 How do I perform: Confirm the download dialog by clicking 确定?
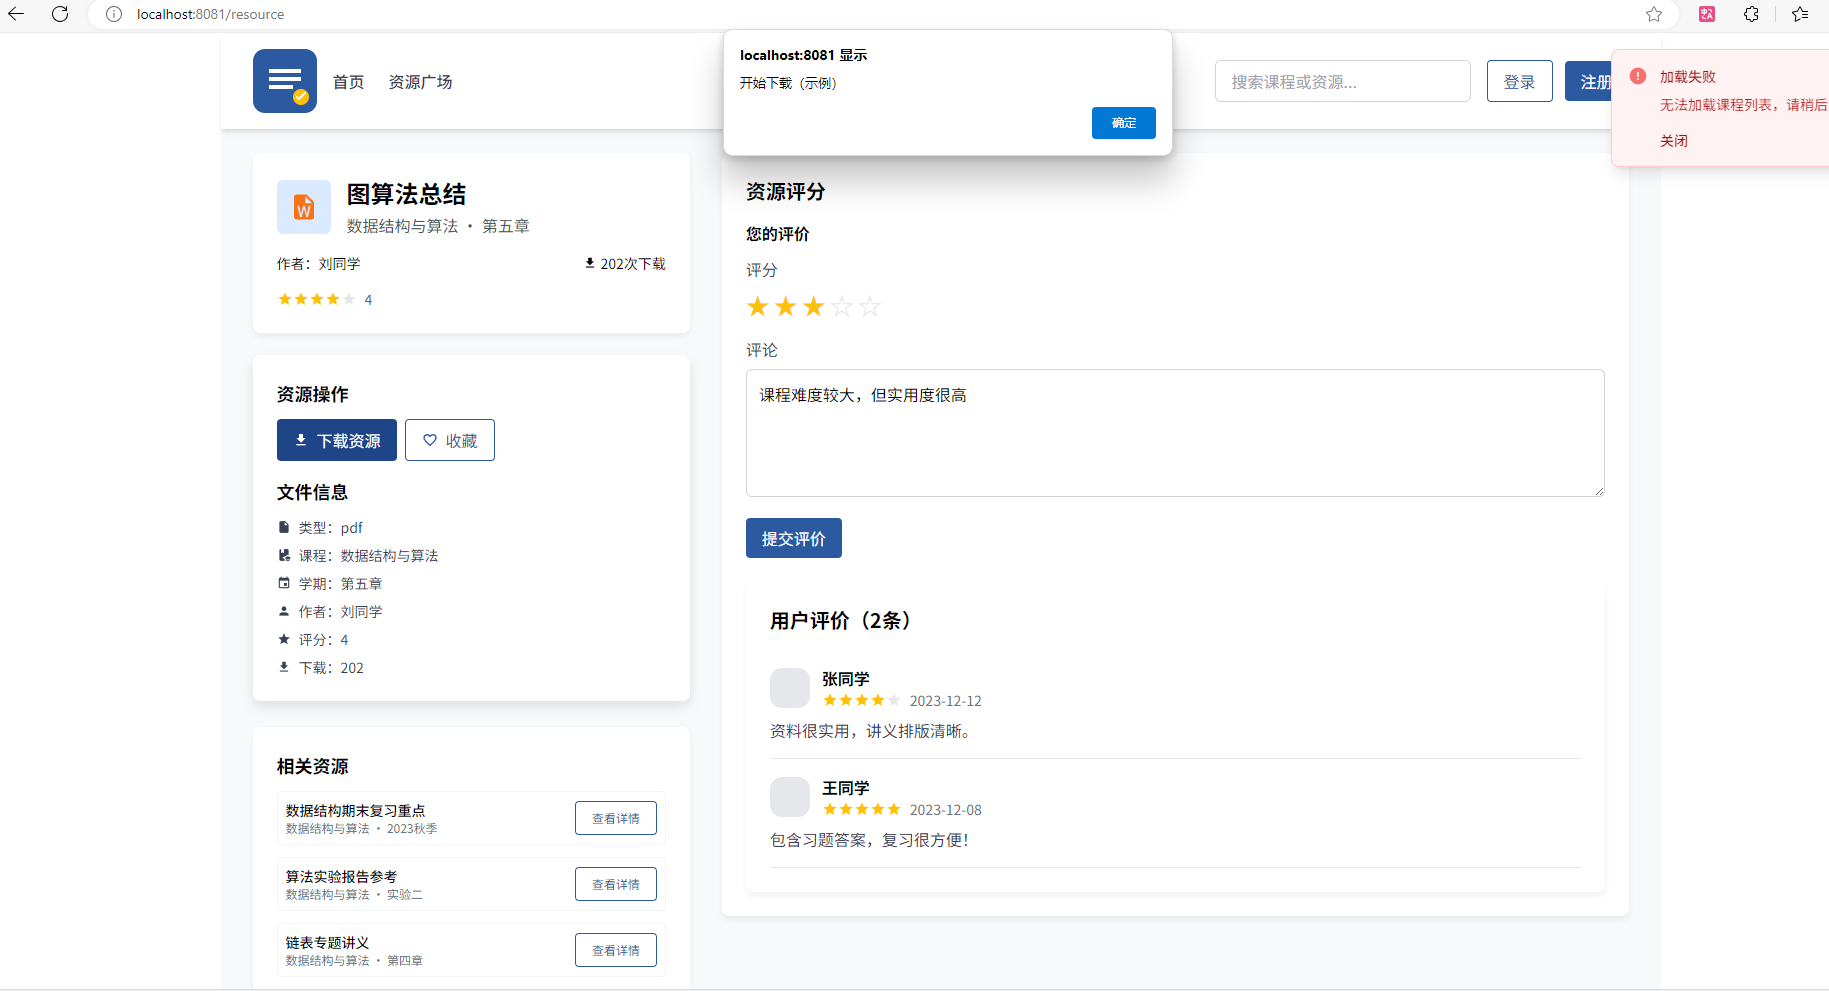tap(1123, 122)
